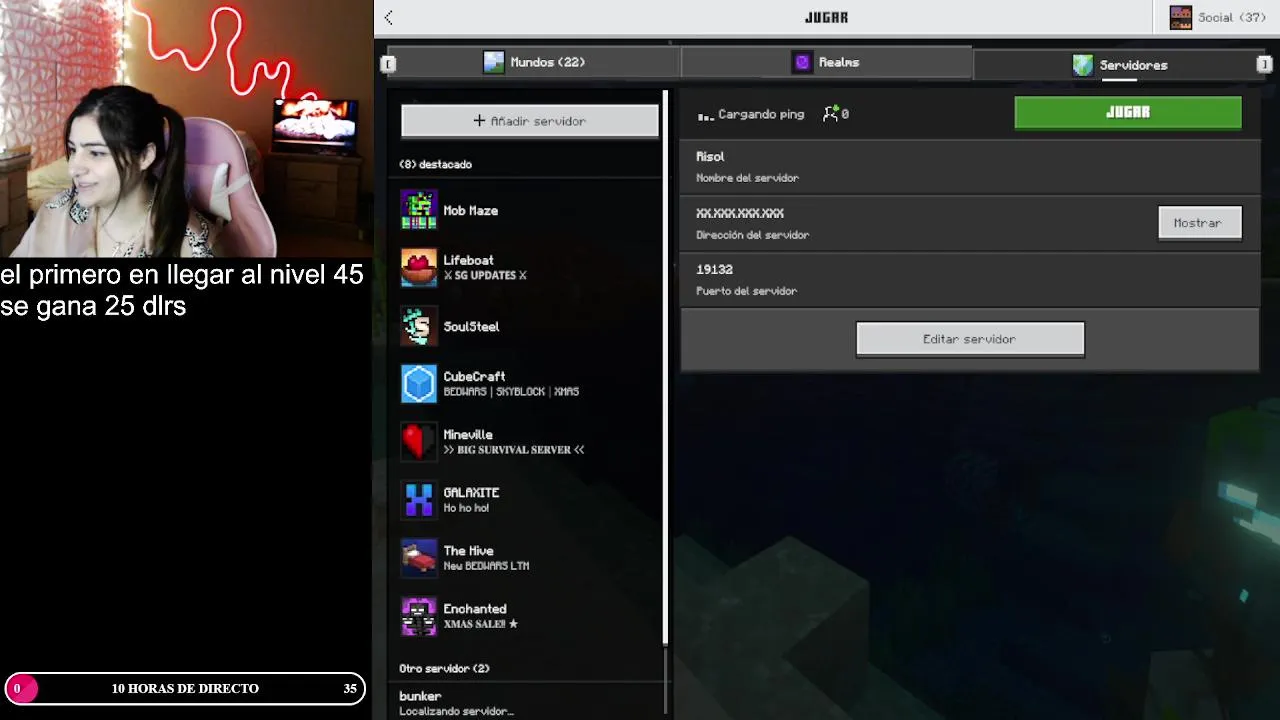Screen dimensions: 1280x720
Task: Select the Lifeboat server icon
Action: [x=419, y=268]
